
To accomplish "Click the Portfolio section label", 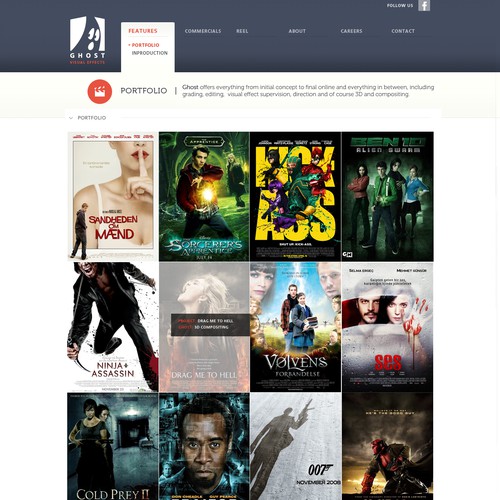I will point(92,118).
